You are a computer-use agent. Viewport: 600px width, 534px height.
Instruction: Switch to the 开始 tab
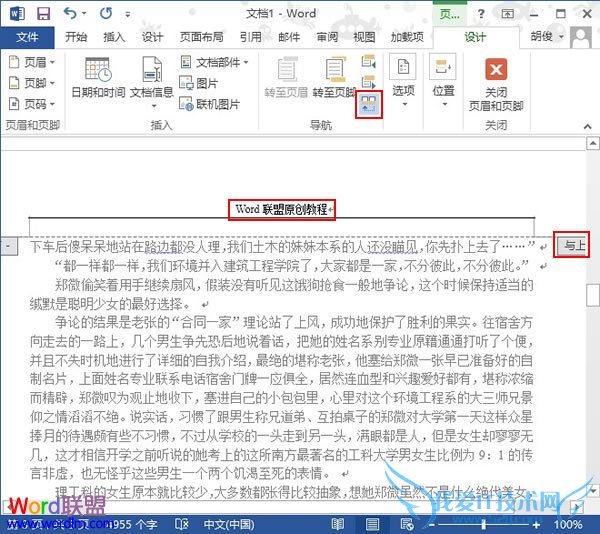tap(76, 37)
